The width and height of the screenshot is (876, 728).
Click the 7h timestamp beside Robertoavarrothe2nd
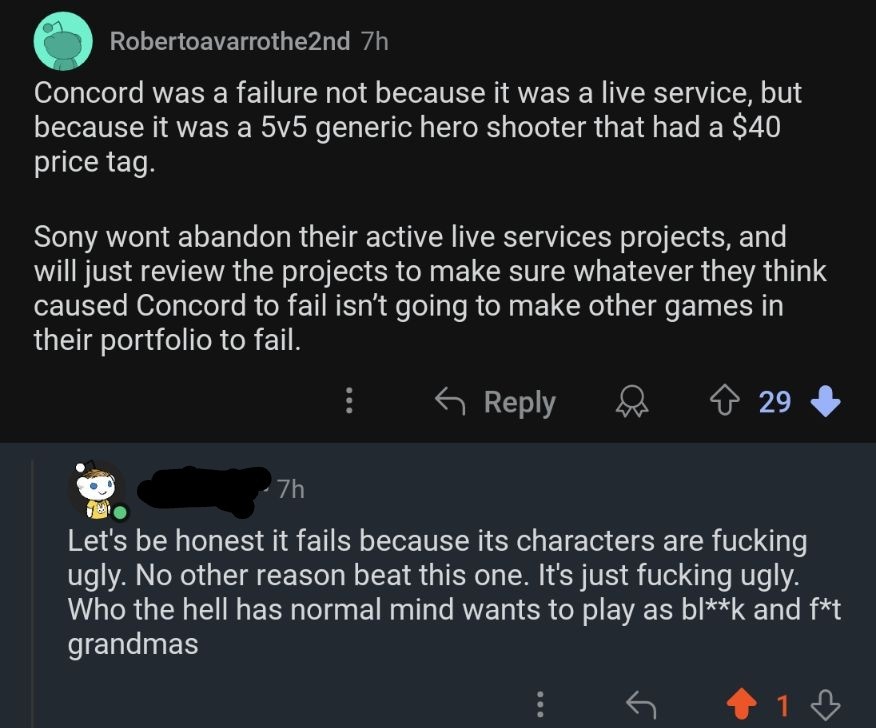(x=373, y=41)
